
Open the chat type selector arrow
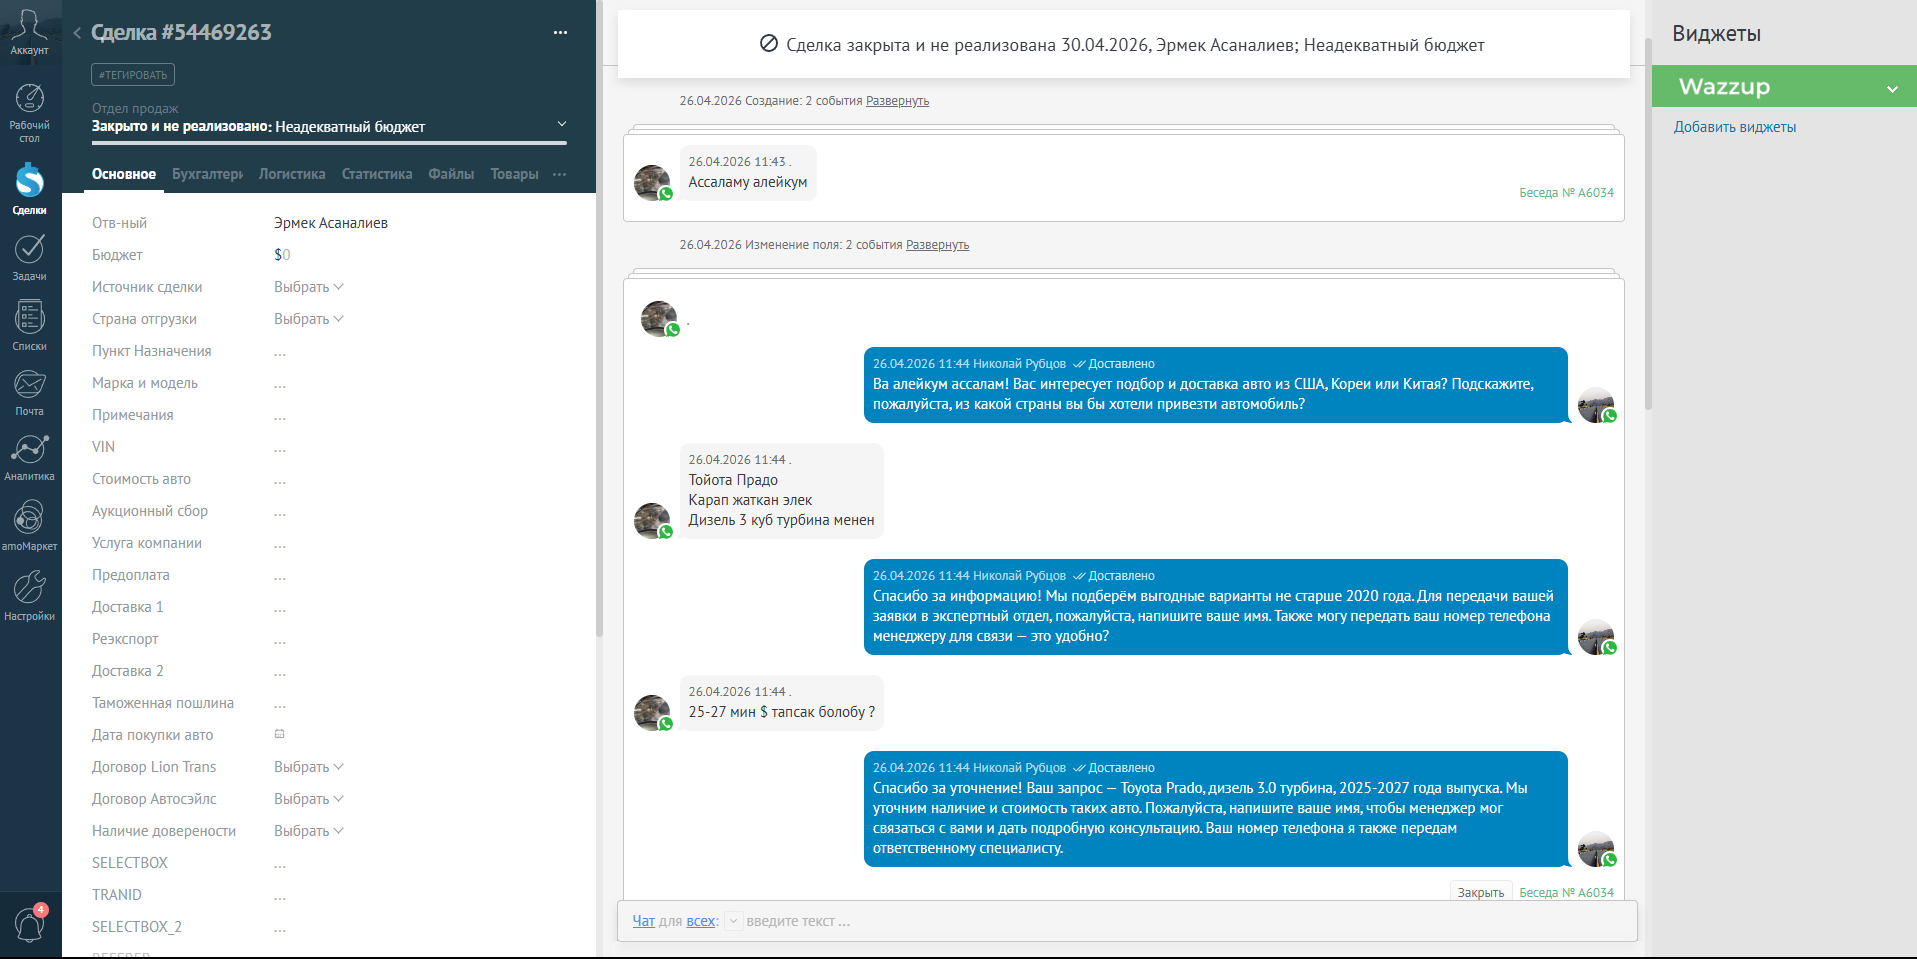click(733, 921)
